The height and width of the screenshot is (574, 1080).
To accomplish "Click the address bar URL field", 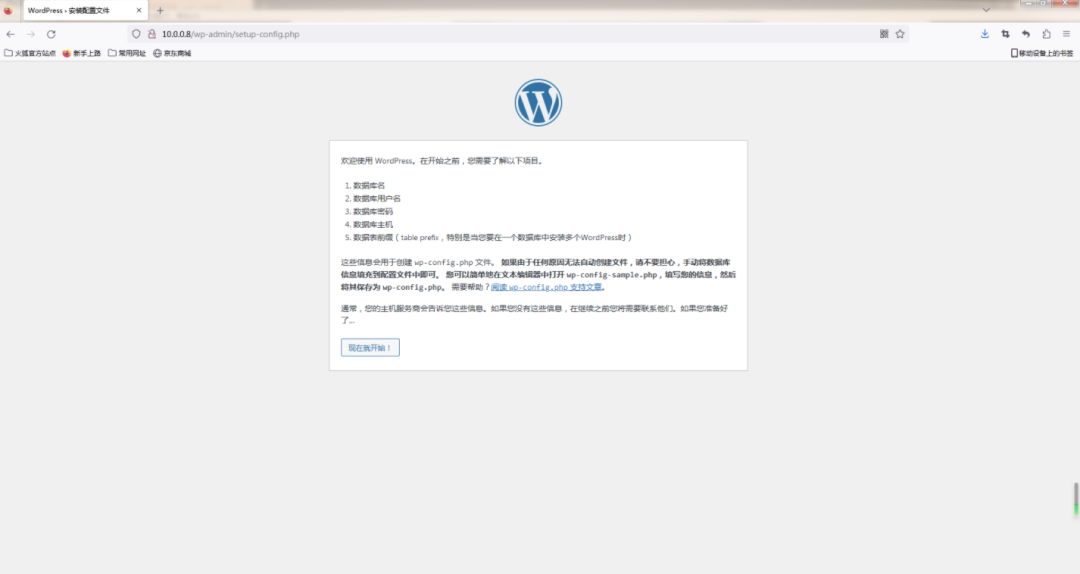I will 517,34.
